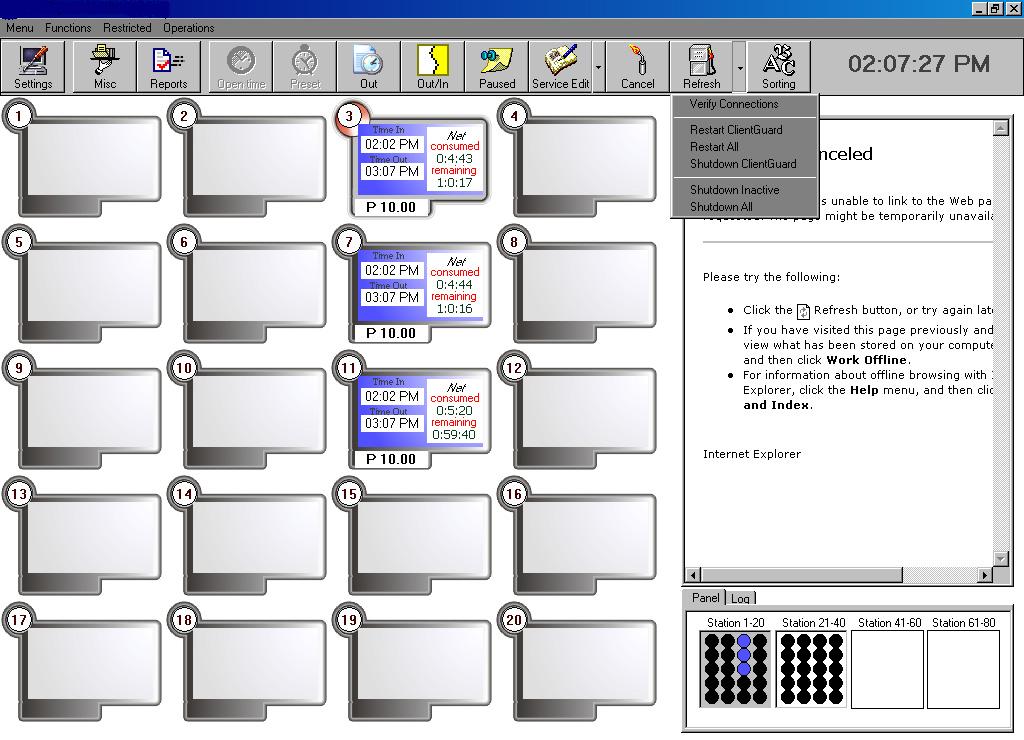Choose Shutdown All menu entry

click(744, 206)
